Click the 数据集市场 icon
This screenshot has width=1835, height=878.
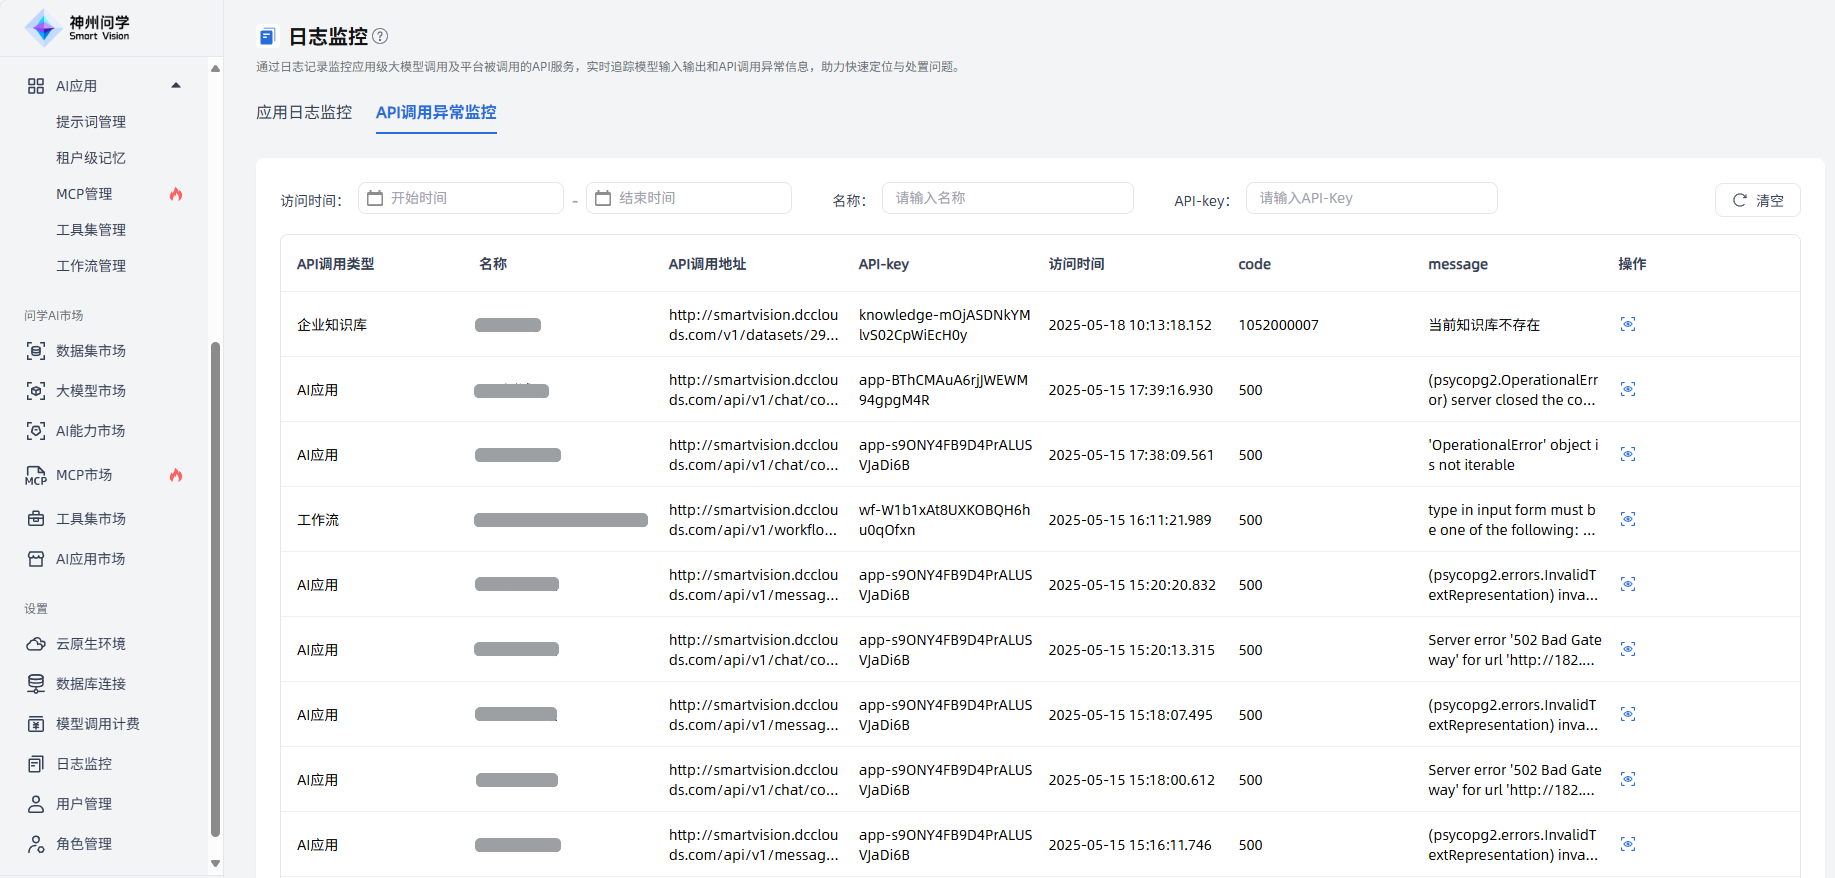(36, 351)
